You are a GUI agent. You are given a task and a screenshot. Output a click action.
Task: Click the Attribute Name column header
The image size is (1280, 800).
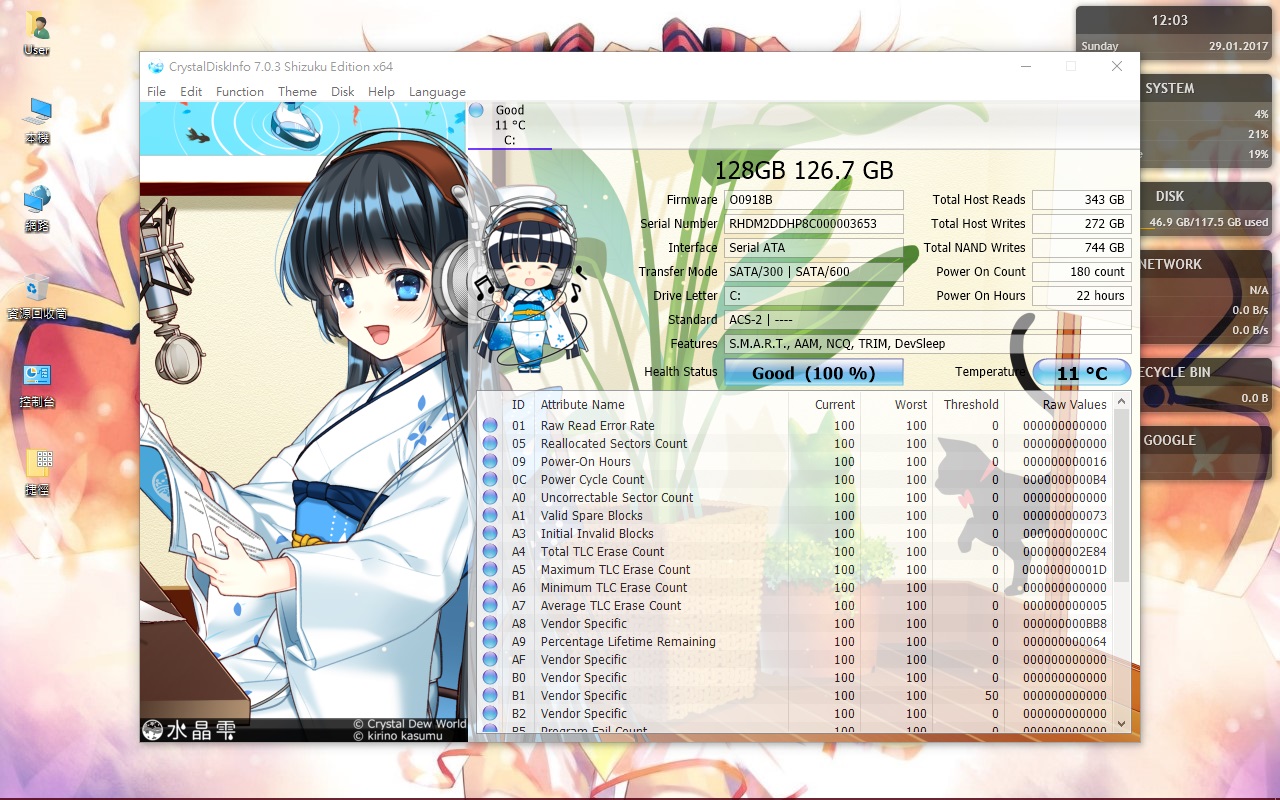coord(660,405)
